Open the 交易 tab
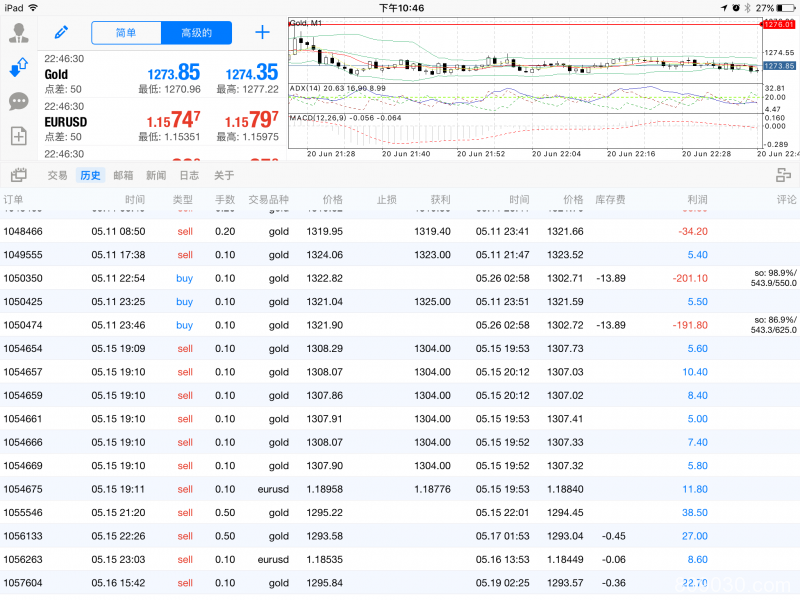Viewport: 800px width, 600px height. pos(57,176)
